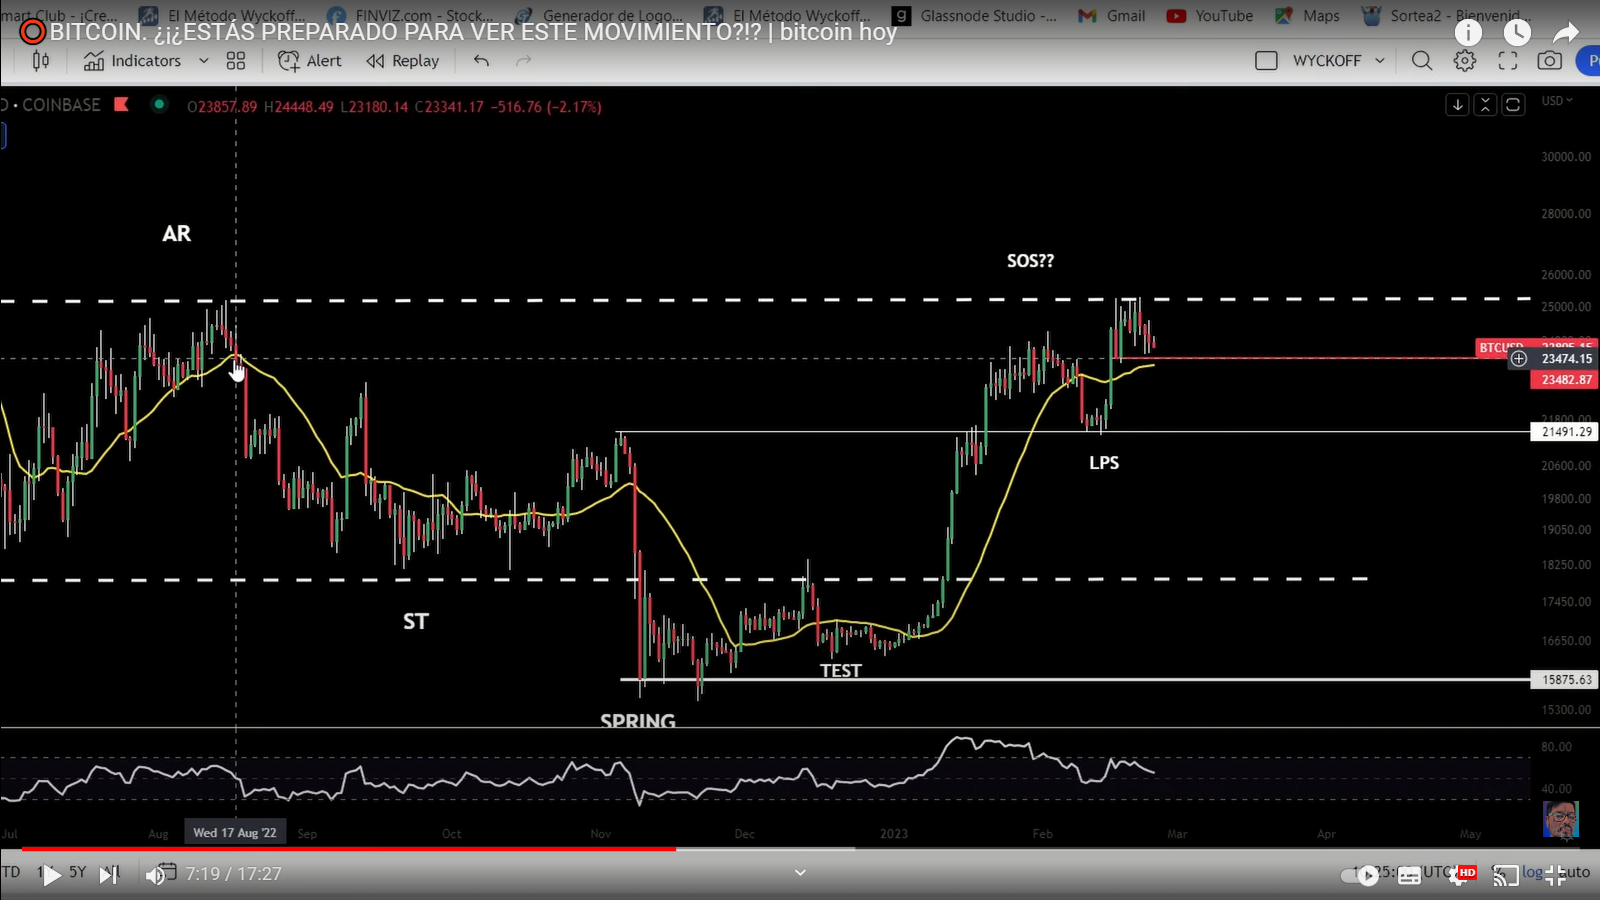The width and height of the screenshot is (1600, 900).
Task: Skip to the next video
Action: coord(109,875)
